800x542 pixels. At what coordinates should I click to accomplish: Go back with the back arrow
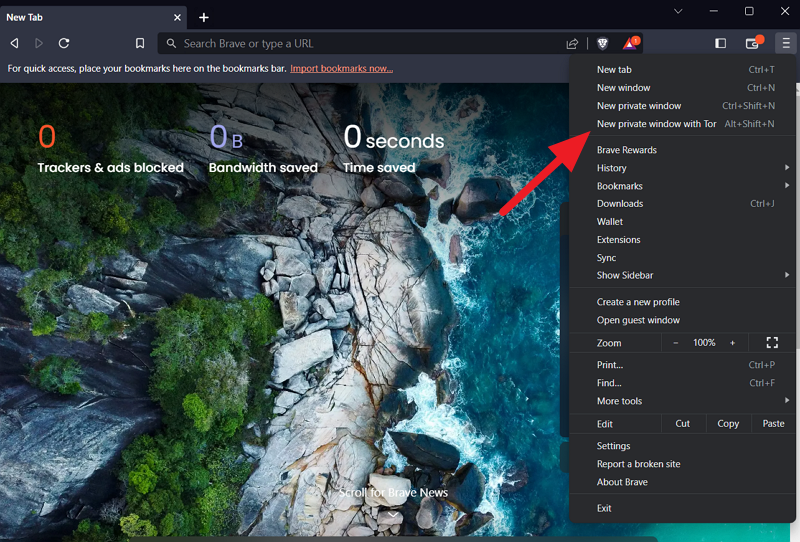point(15,43)
